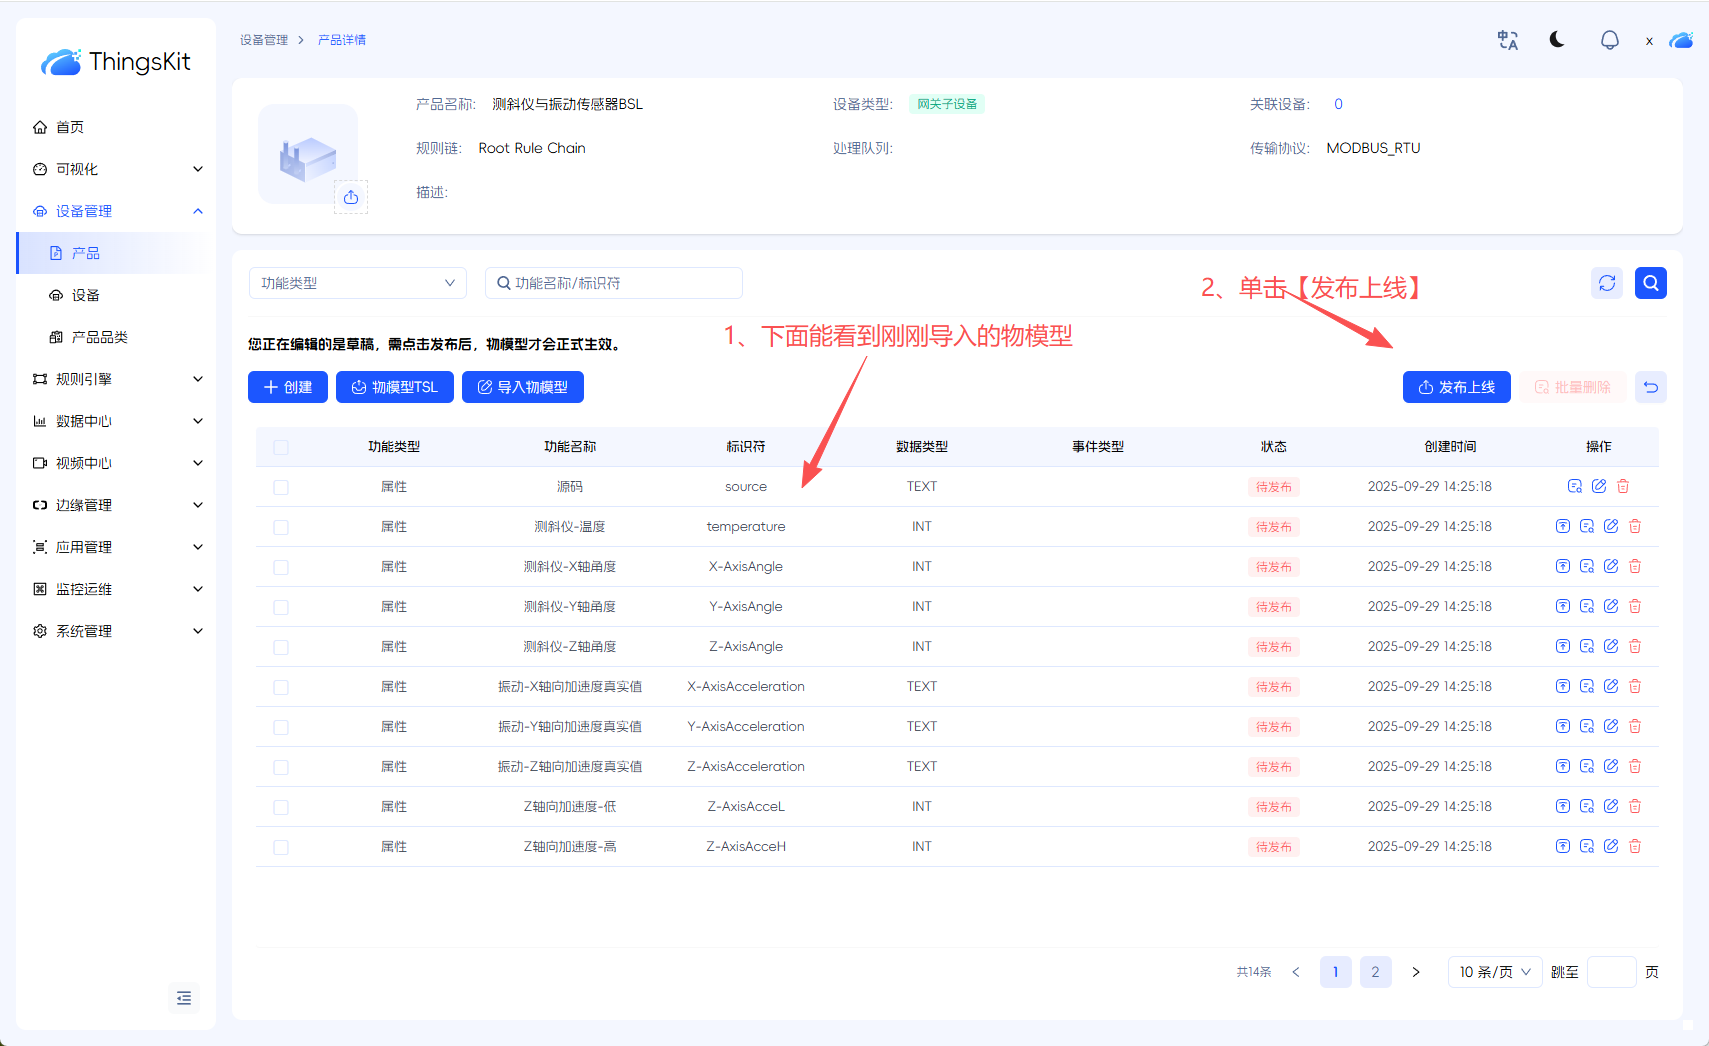This screenshot has height=1046, width=1709.
Task: Click the refresh icon above table
Action: [1607, 283]
